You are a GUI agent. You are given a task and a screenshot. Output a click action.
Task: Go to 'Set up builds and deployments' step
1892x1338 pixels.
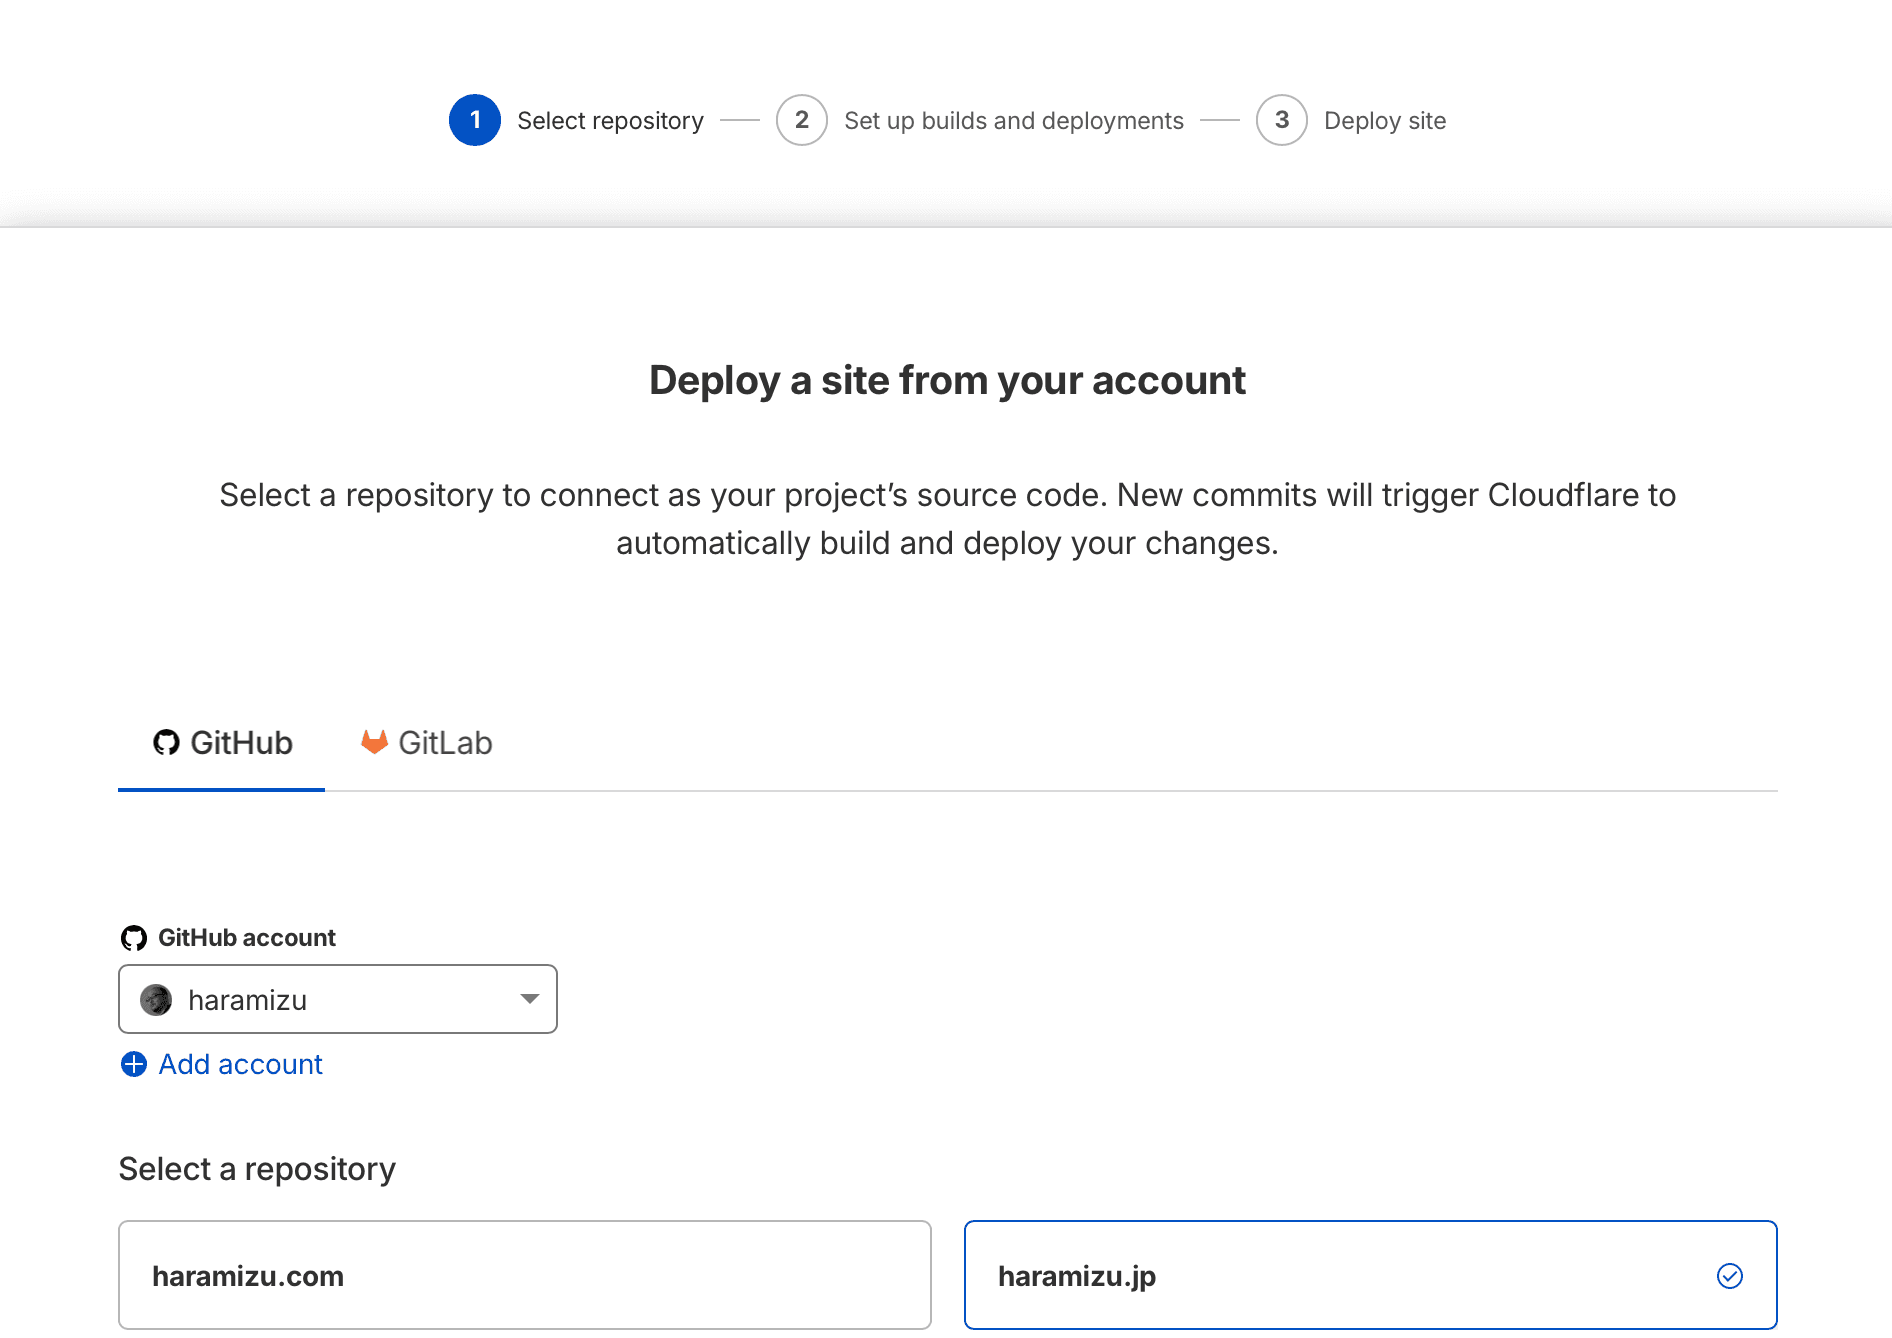pyautogui.click(x=1013, y=121)
